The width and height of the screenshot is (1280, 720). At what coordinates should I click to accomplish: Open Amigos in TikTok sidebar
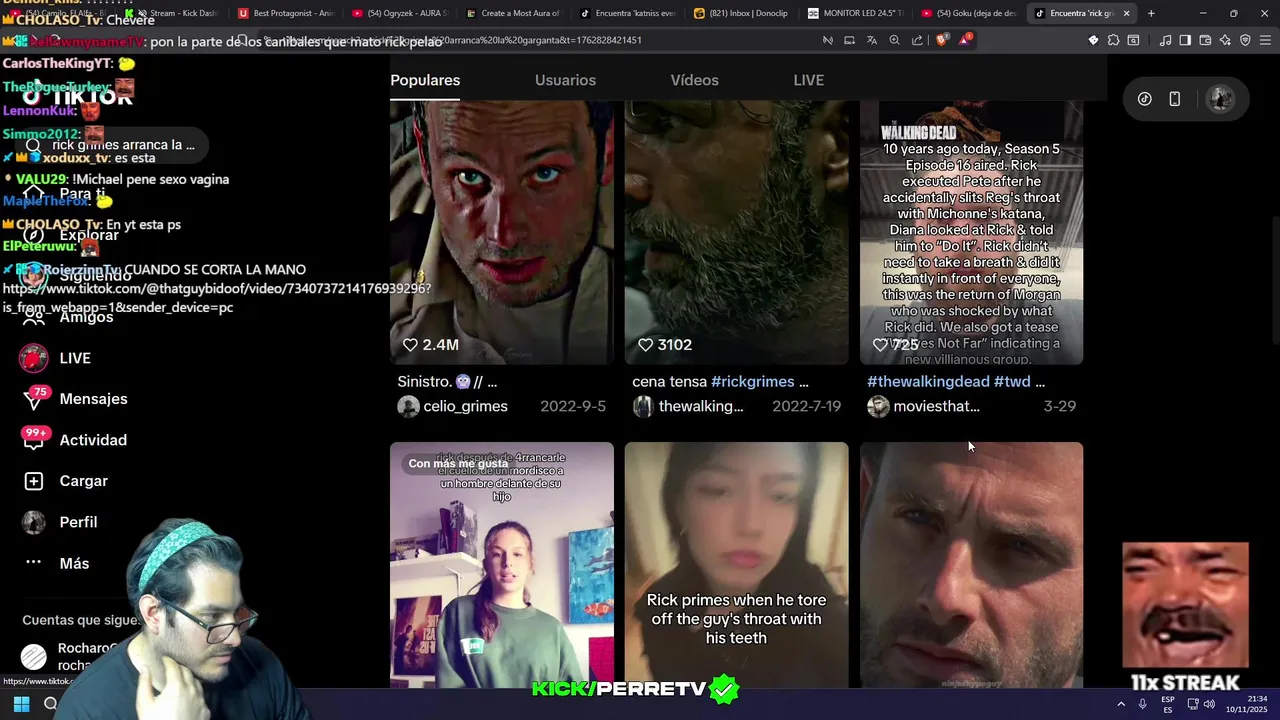(x=68, y=317)
